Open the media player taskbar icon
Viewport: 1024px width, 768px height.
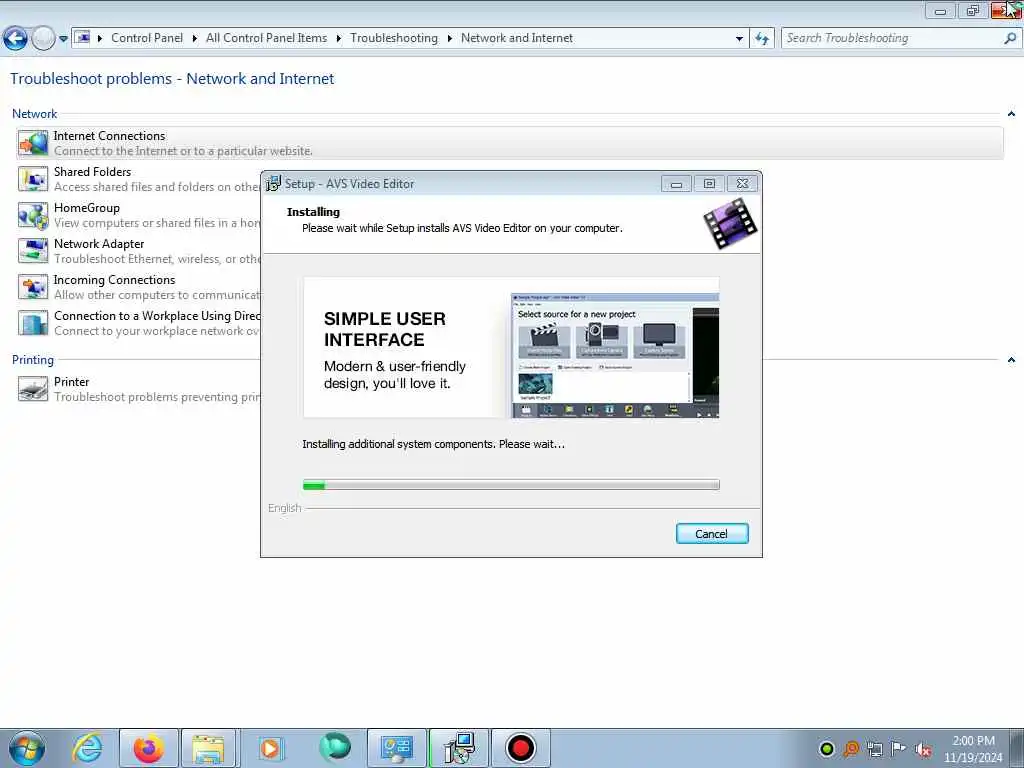[270, 748]
